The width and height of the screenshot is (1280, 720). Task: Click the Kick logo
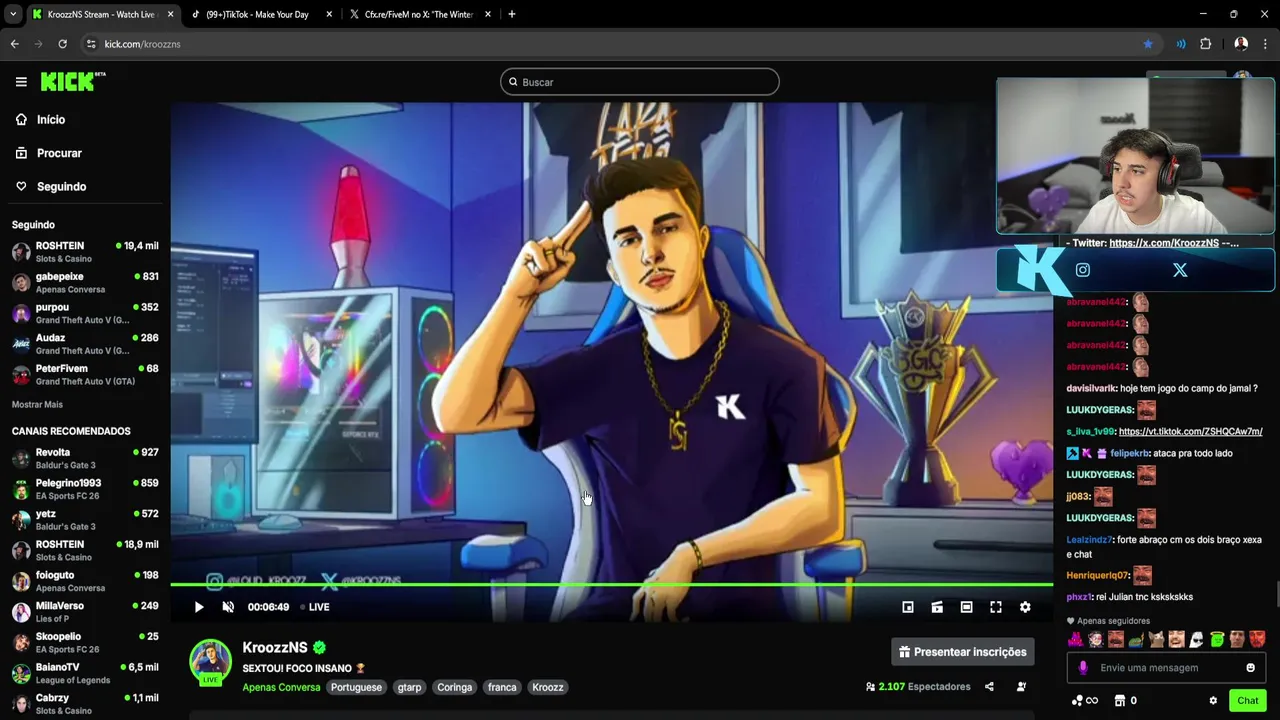[73, 82]
